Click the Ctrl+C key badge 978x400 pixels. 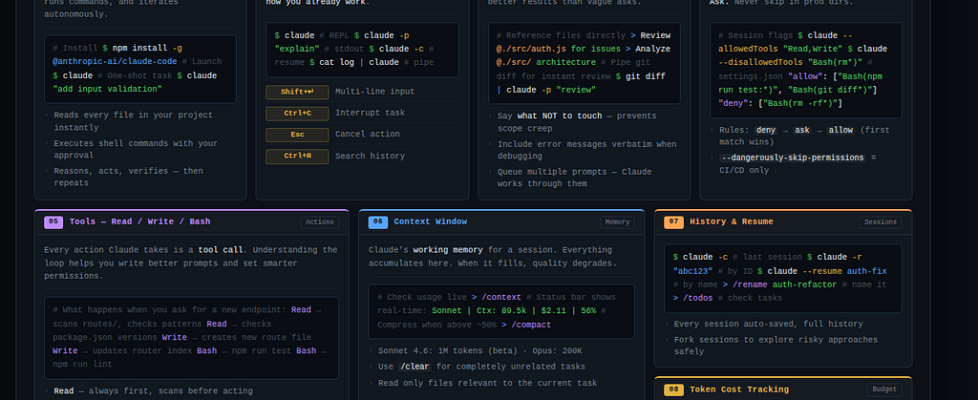tap(297, 113)
